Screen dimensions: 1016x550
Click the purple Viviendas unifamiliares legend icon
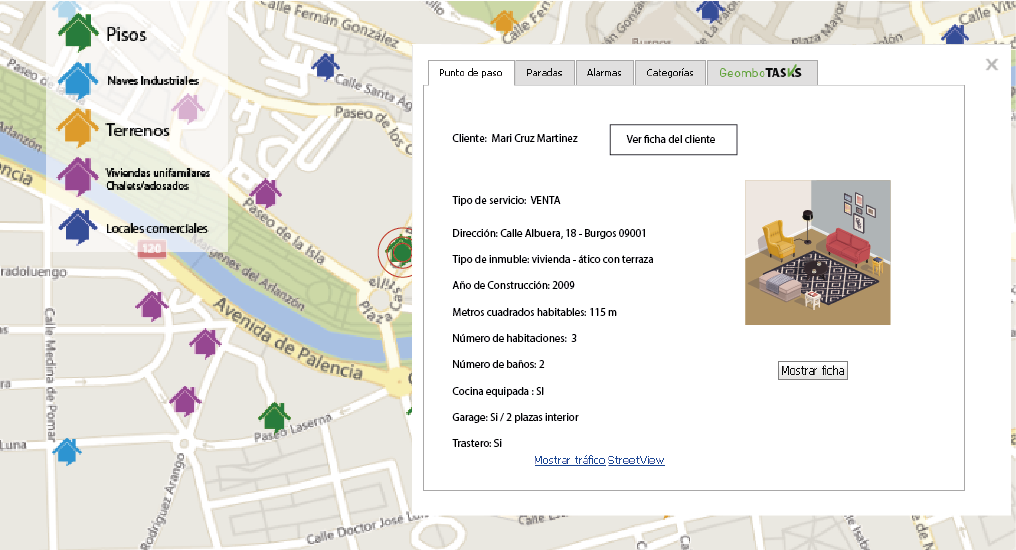[x=78, y=178]
